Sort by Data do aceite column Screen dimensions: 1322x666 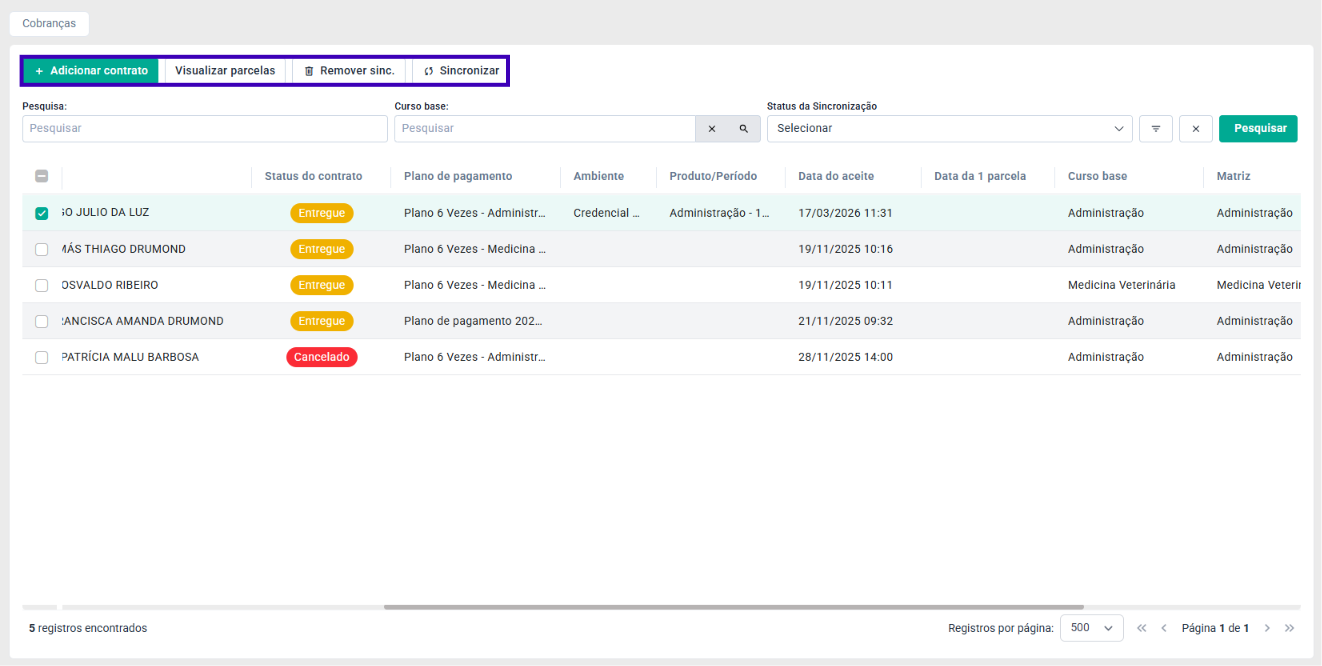point(836,176)
